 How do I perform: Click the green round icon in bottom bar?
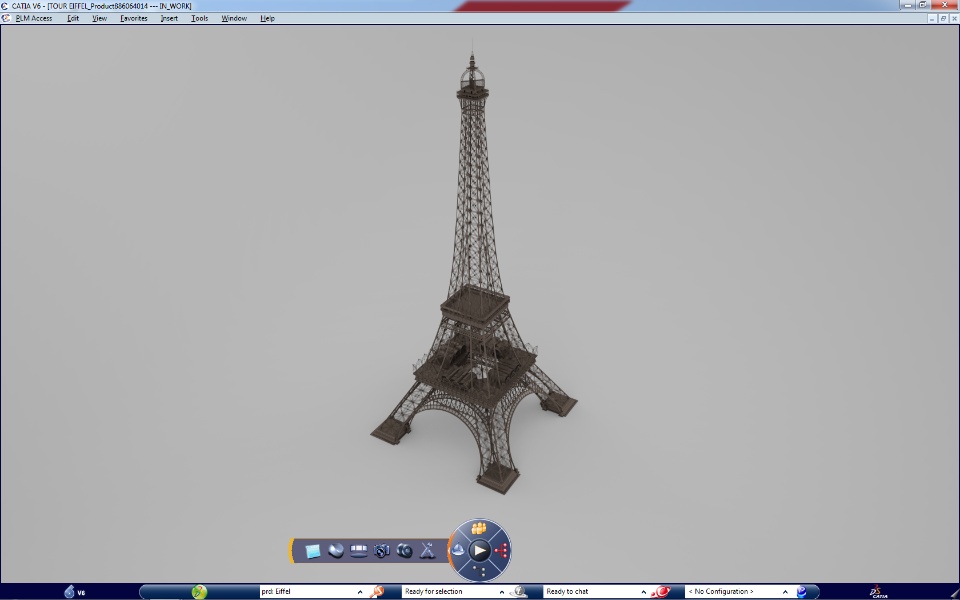[199, 591]
